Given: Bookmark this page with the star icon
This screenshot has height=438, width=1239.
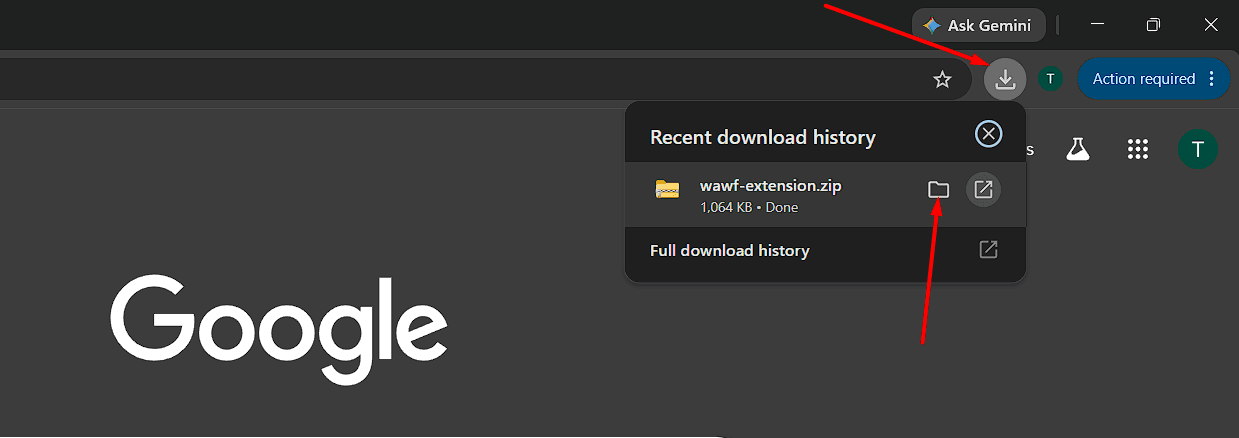Looking at the screenshot, I should coord(942,79).
